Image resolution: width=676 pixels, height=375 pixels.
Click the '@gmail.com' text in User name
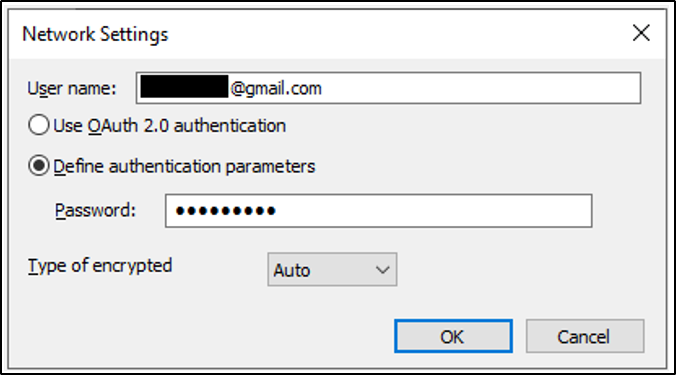(x=276, y=89)
